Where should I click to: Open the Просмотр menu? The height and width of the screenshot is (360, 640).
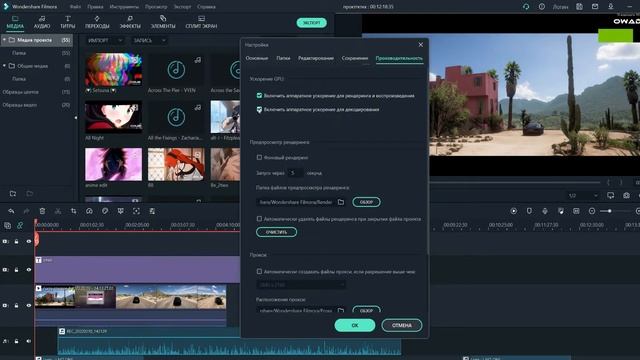point(156,7)
